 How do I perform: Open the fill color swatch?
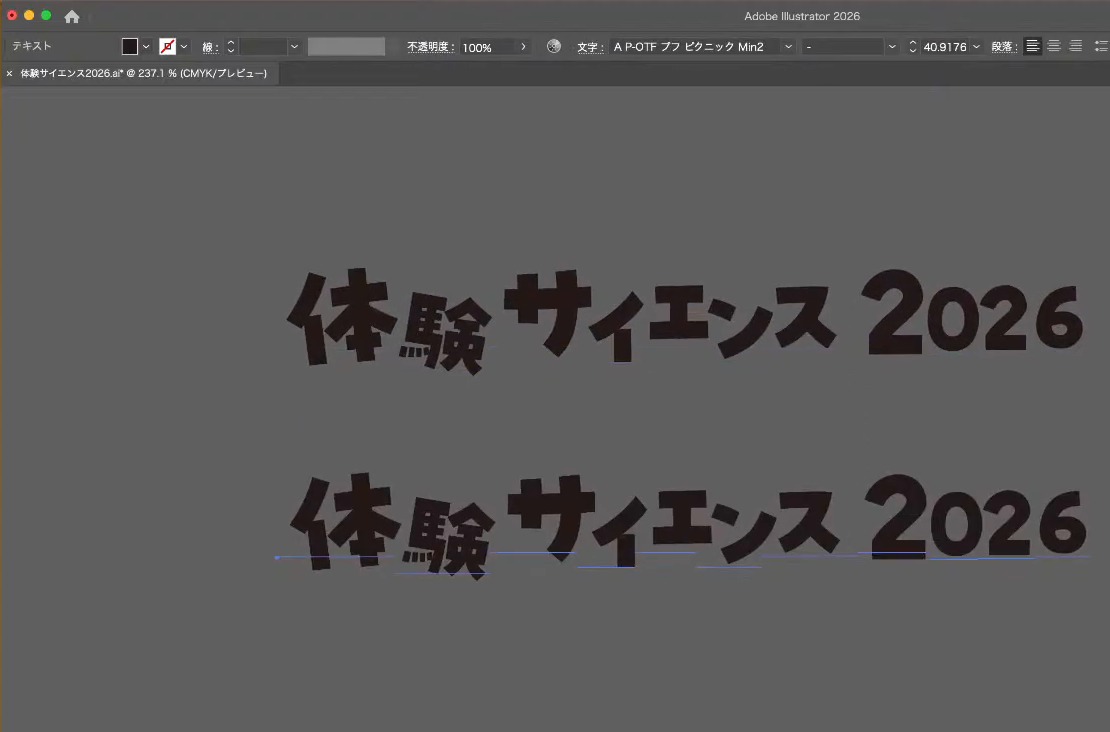click(130, 47)
